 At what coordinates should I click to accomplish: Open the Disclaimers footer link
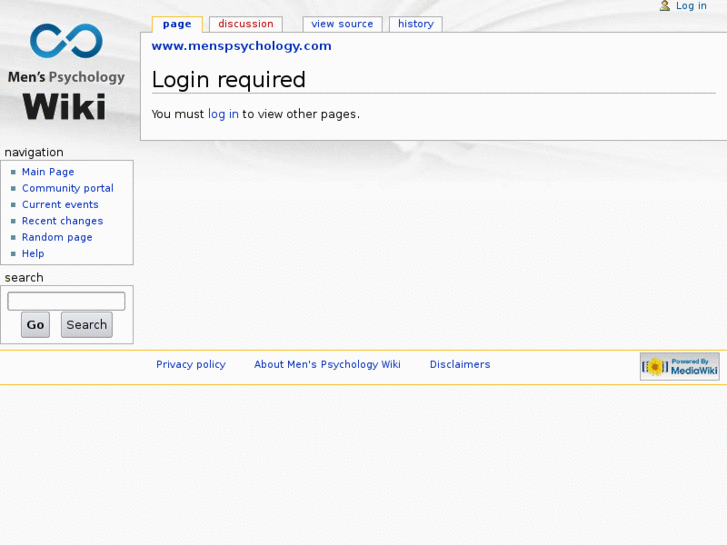point(460,365)
